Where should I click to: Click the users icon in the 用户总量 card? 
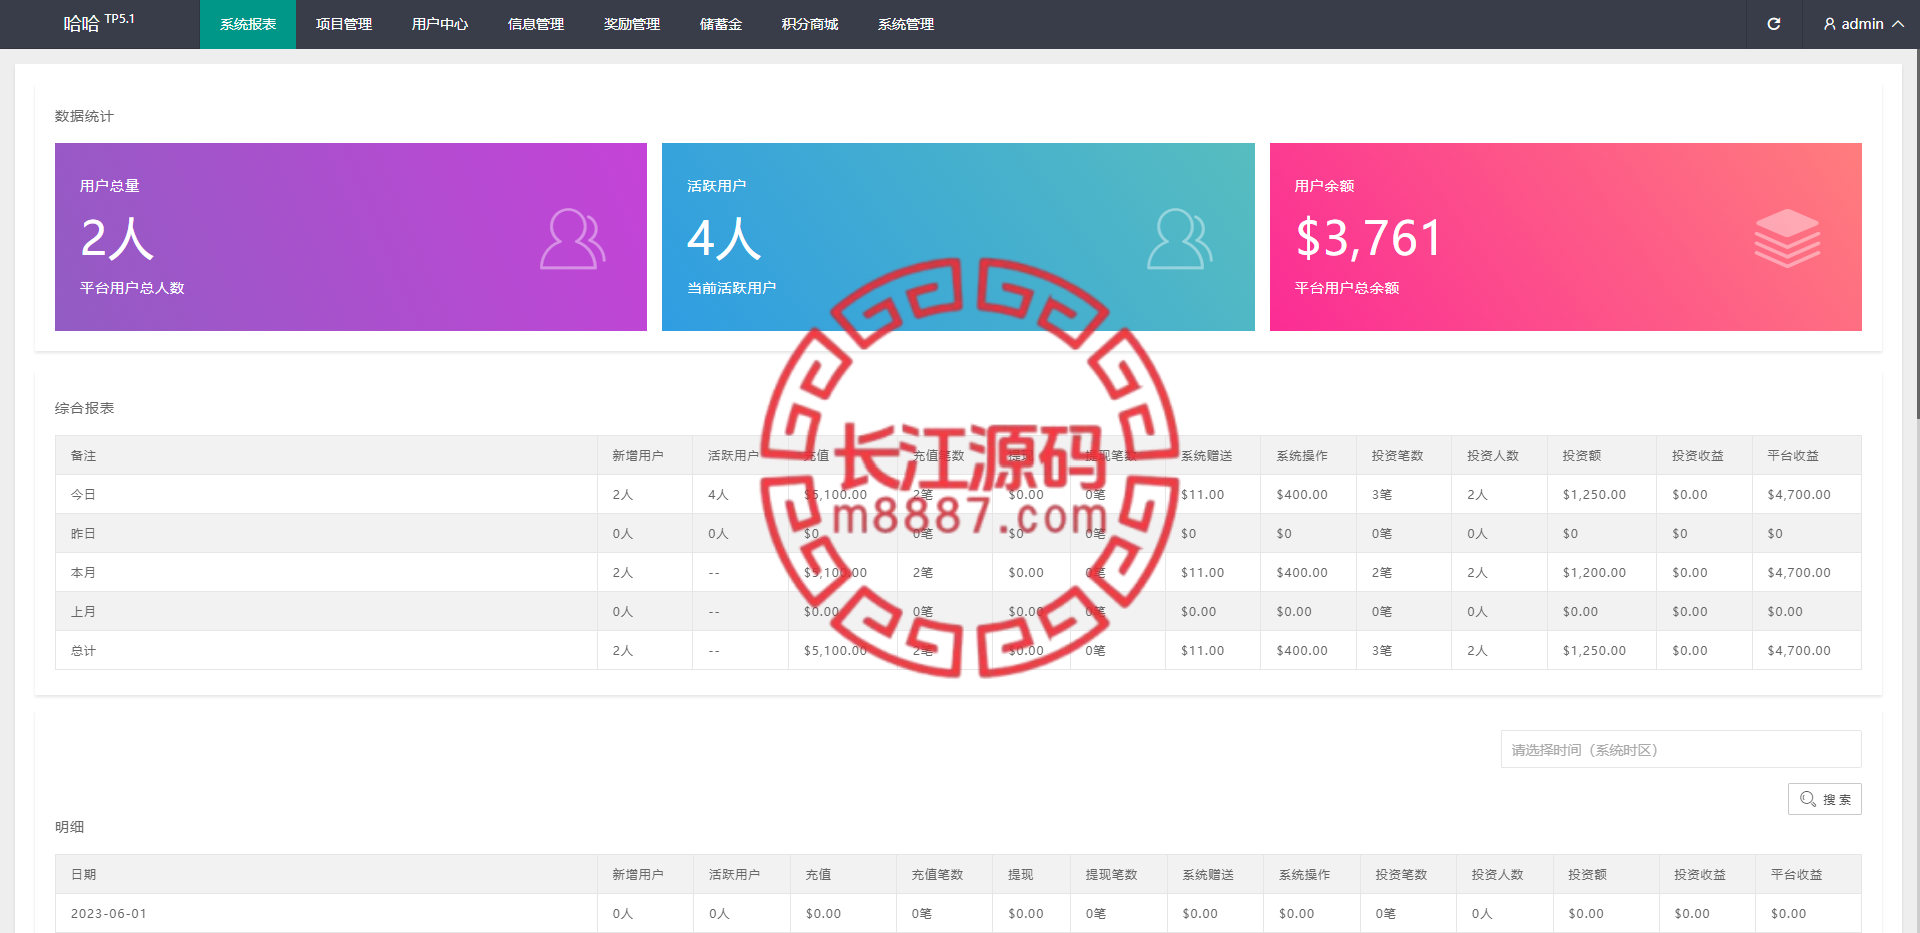(573, 238)
